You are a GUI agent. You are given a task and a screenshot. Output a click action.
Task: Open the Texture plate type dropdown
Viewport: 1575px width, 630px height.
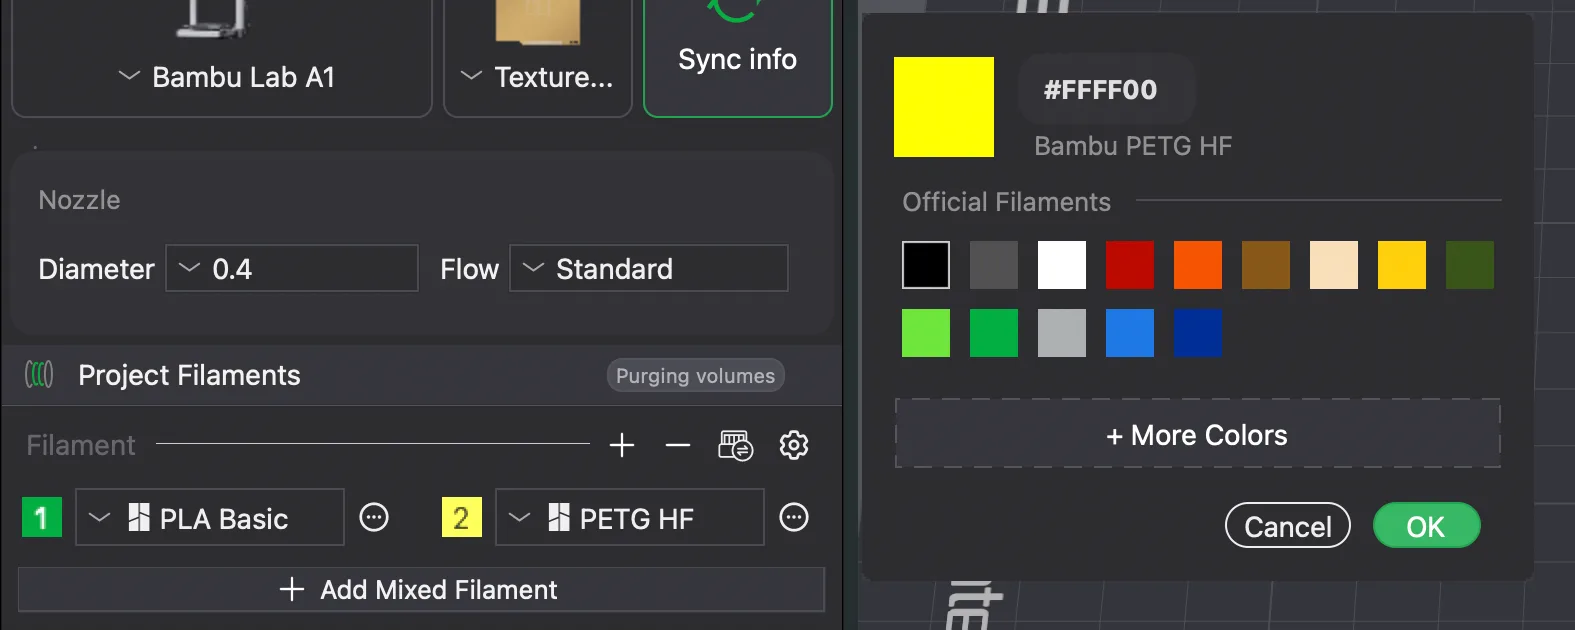[x=538, y=77]
